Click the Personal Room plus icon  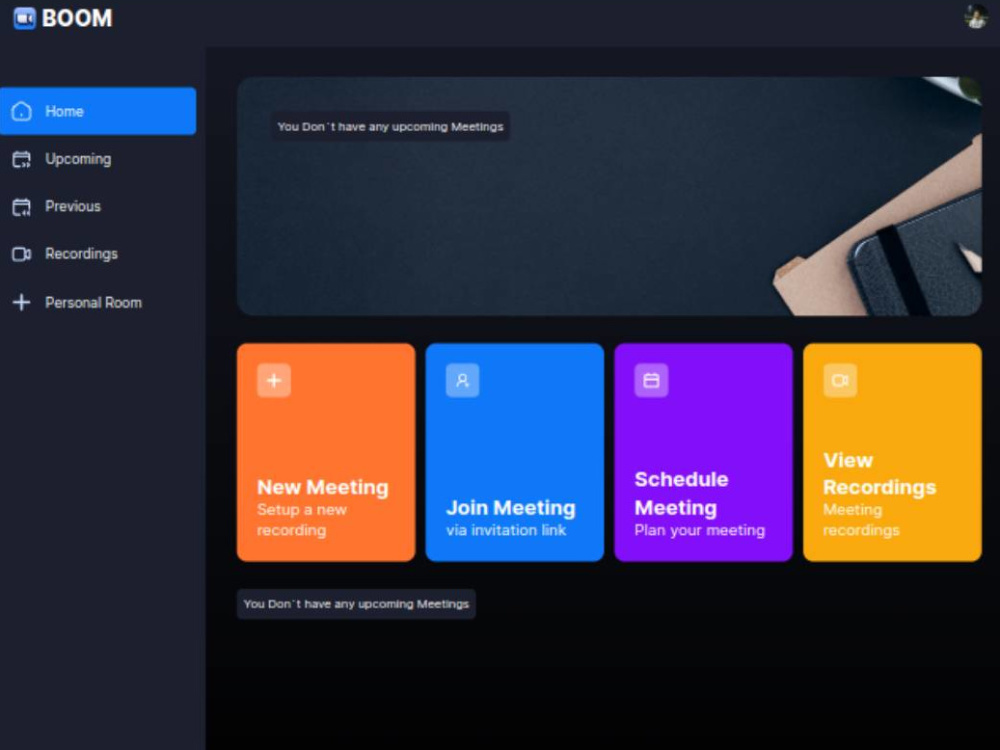pyautogui.click(x=22, y=302)
